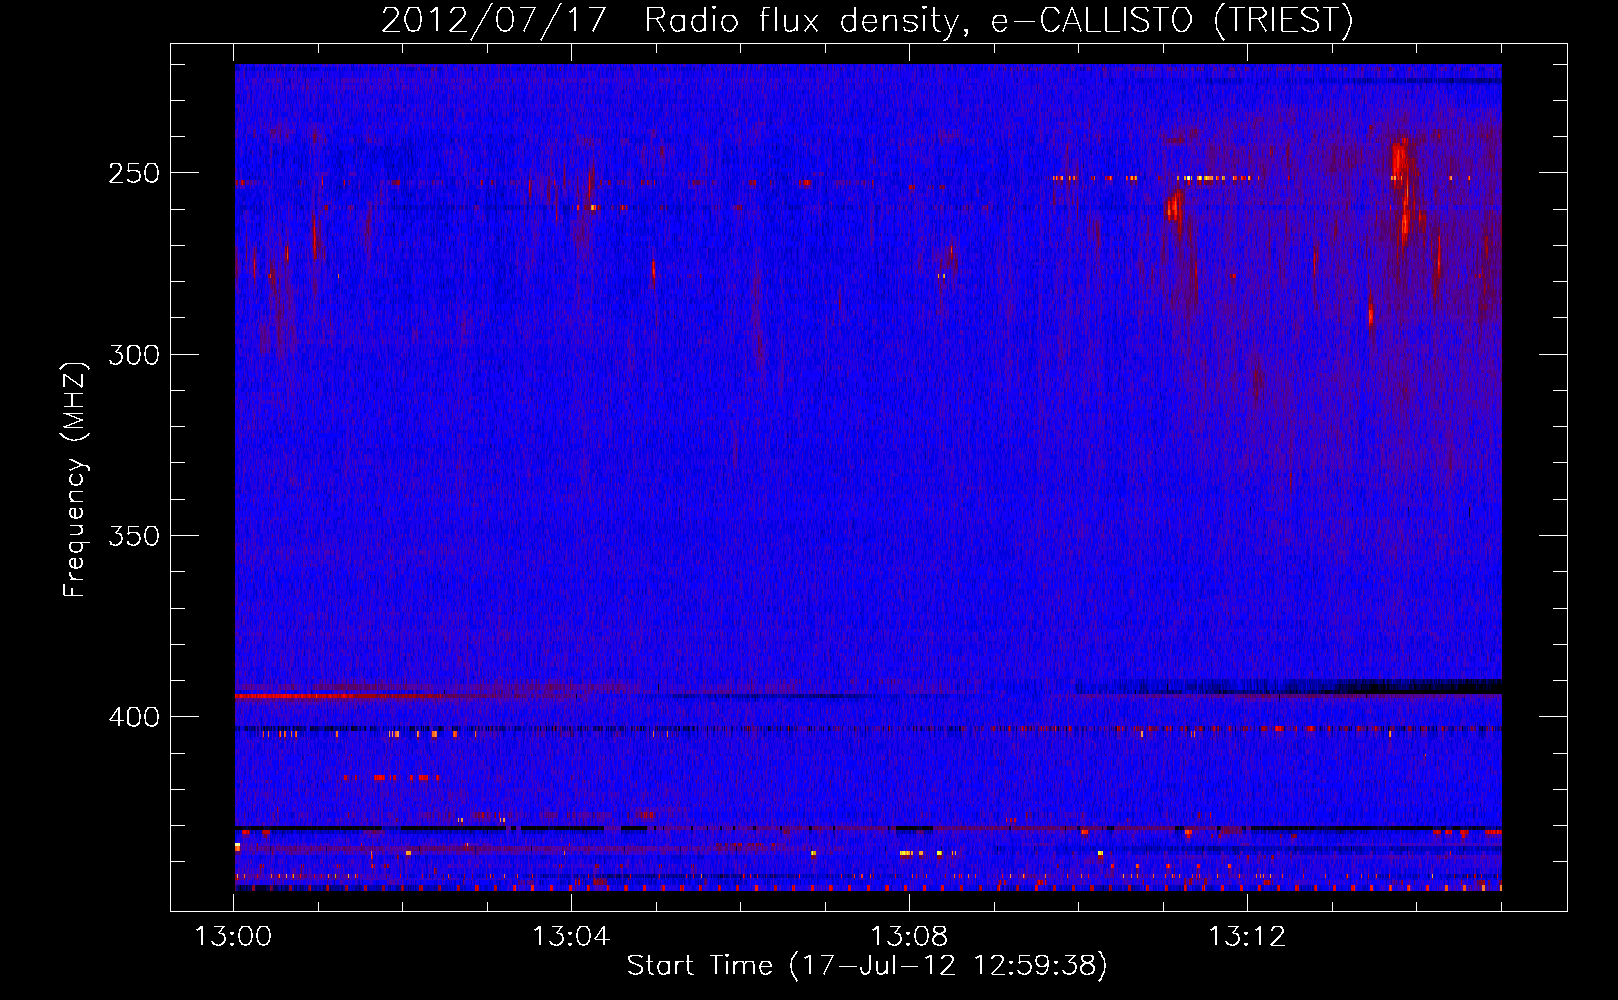Click the 13:12 time tick label

pyautogui.click(x=1247, y=937)
